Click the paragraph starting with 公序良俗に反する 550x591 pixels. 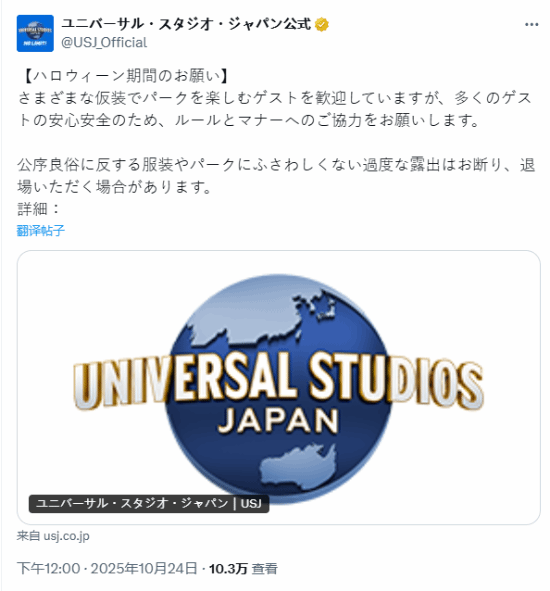pos(276,176)
